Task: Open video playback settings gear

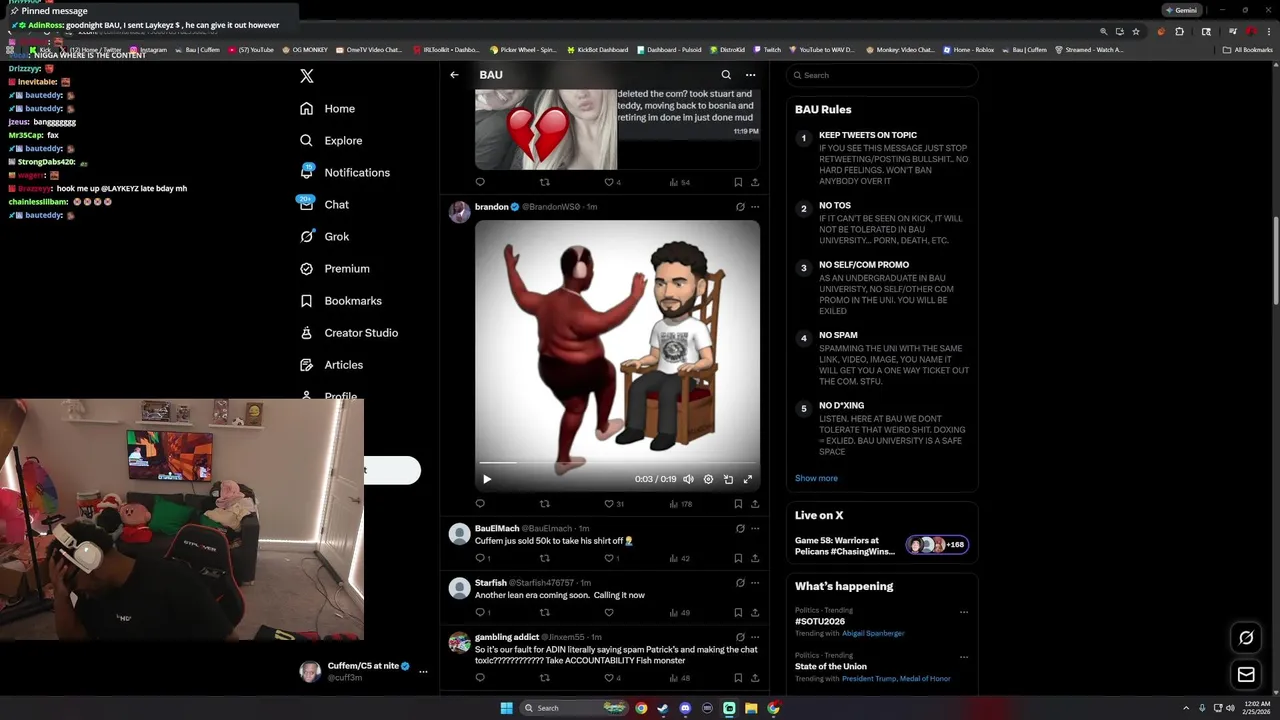Action: pyautogui.click(x=708, y=479)
